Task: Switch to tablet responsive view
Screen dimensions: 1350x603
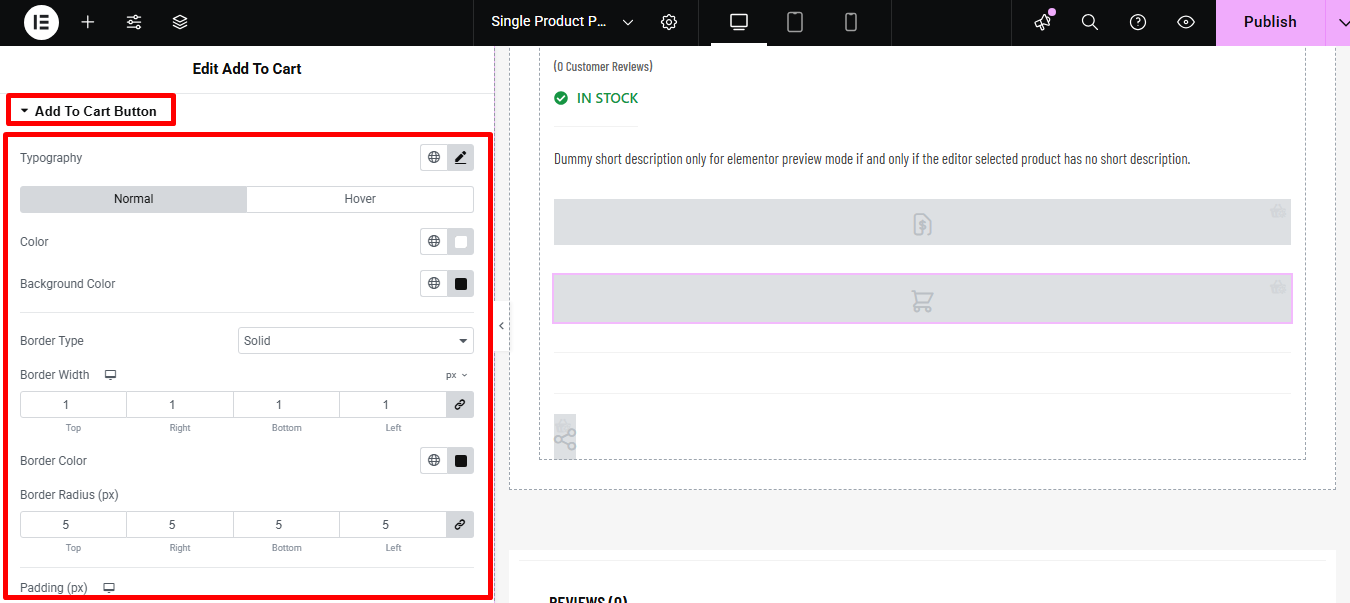Action: [x=795, y=22]
